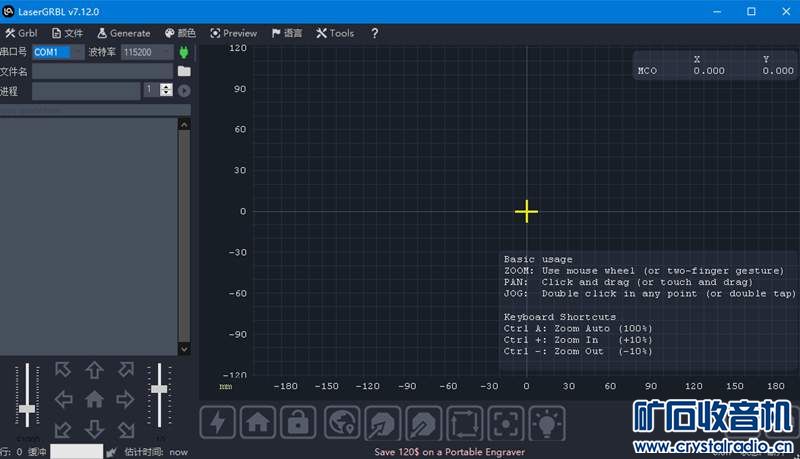Screen dimensions: 800x459
Task: Click the lightning bolt reset button
Action: (219, 422)
